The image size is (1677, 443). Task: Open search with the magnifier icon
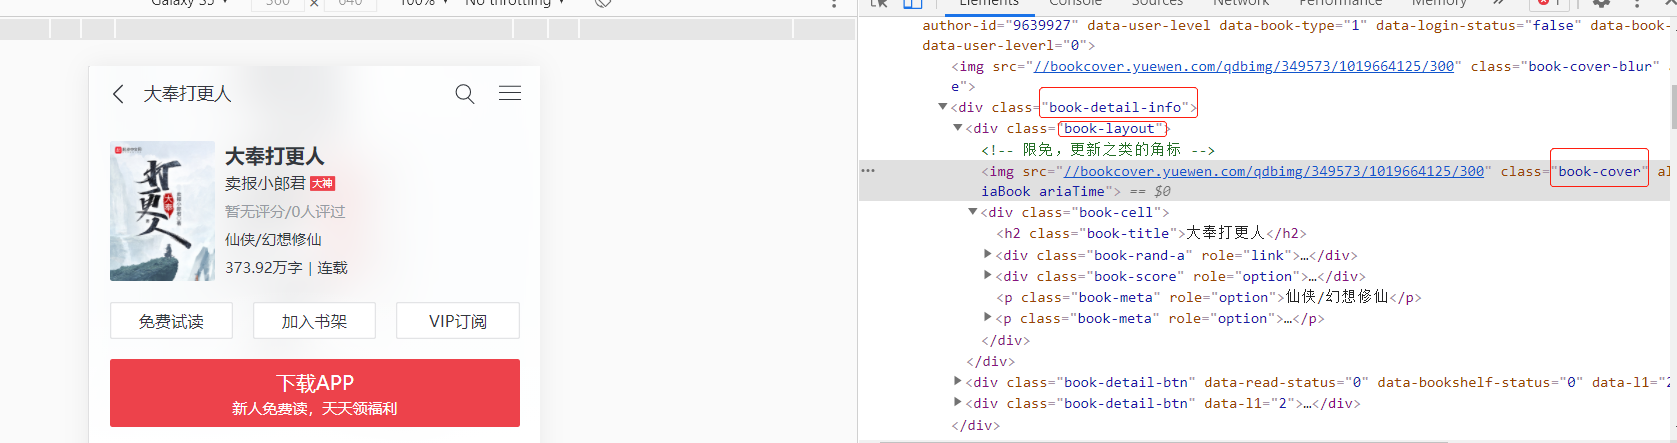click(464, 94)
